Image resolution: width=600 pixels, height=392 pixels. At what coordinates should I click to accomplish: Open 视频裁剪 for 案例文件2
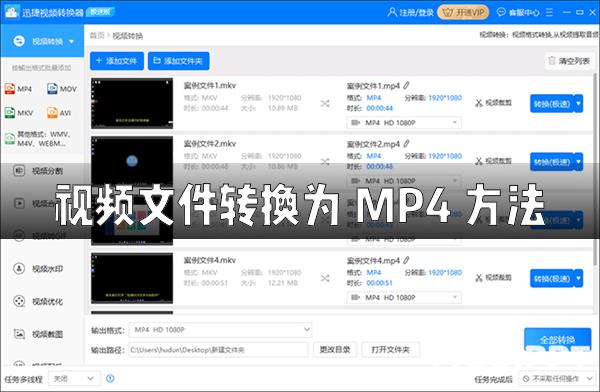coord(494,161)
